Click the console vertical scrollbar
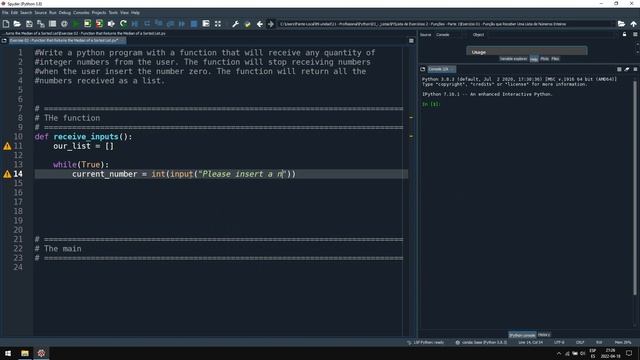This screenshot has height=360, width=640. [635, 188]
